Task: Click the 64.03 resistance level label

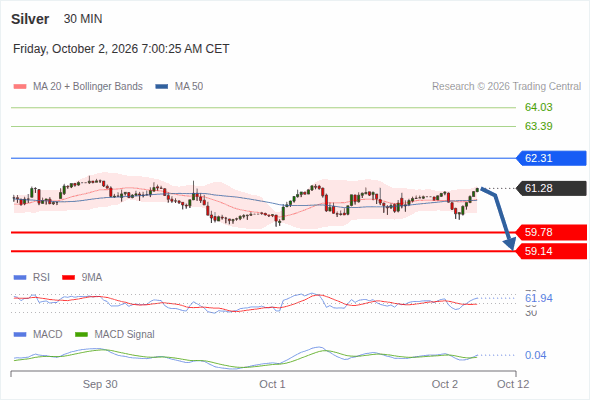Action: pyautogui.click(x=538, y=107)
